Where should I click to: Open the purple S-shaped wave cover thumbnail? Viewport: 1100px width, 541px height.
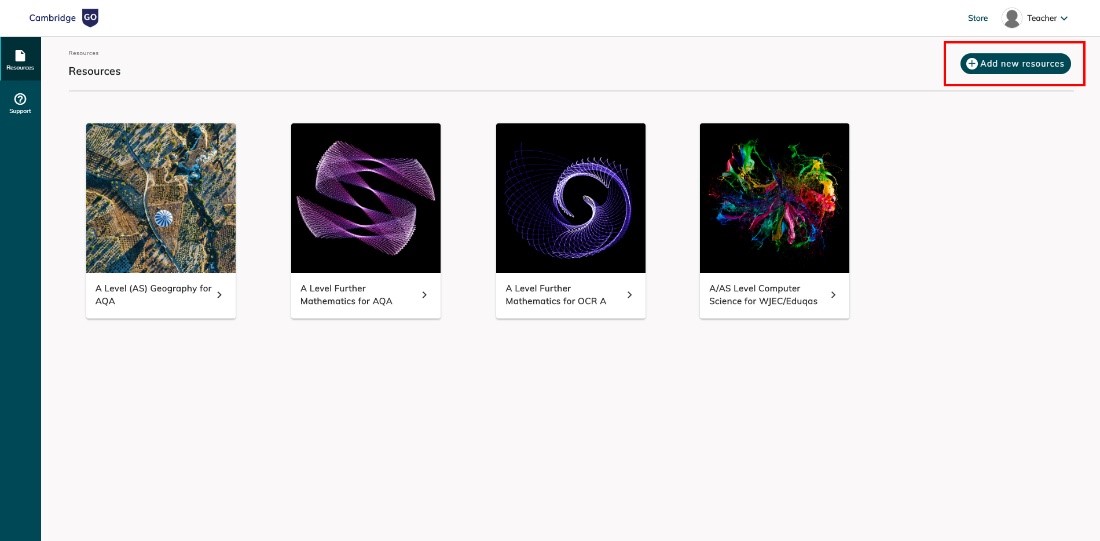click(365, 198)
